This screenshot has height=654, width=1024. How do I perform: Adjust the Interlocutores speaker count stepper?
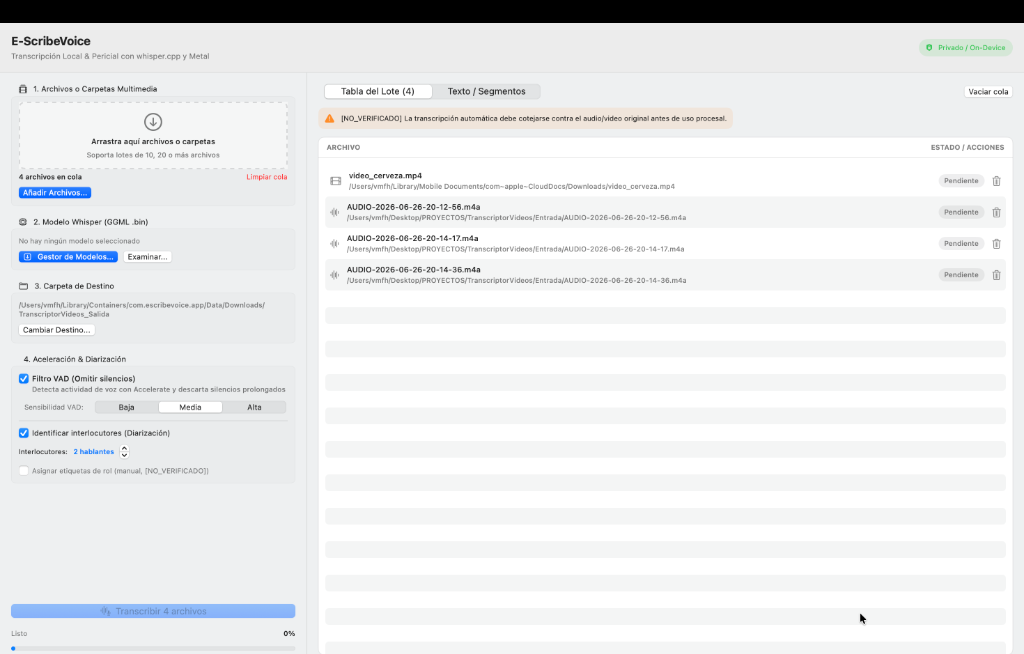coord(124,451)
